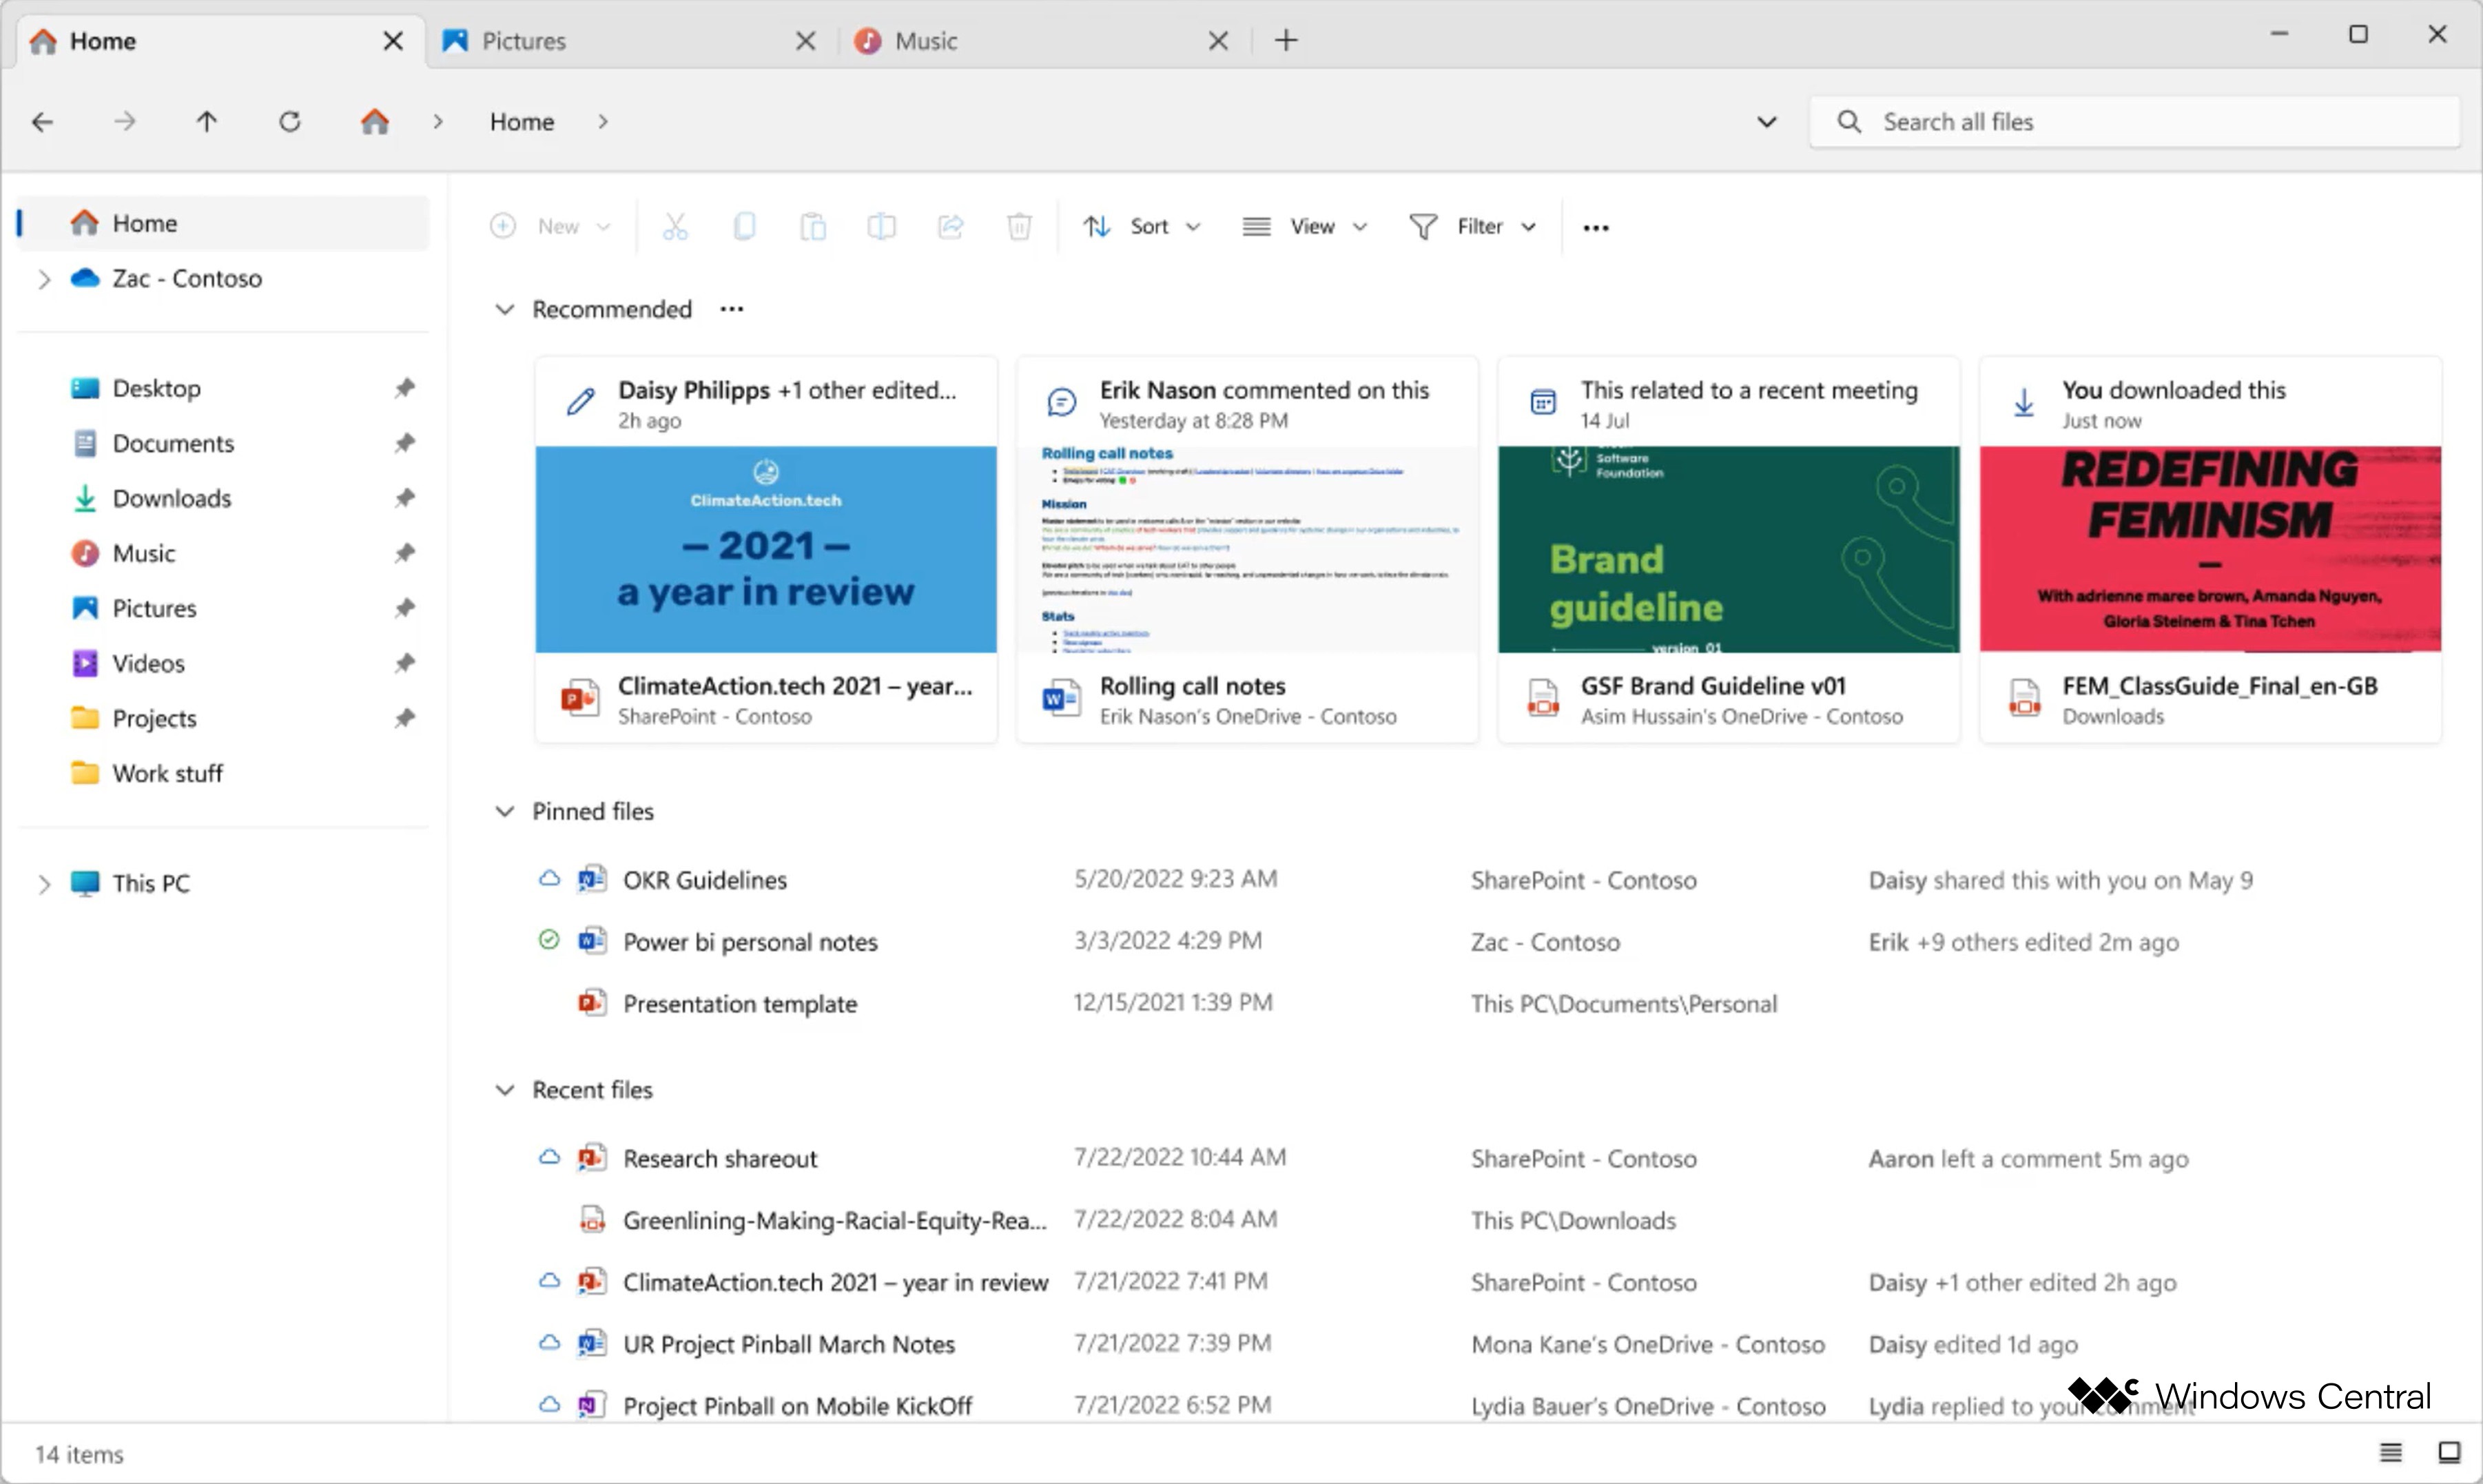The width and height of the screenshot is (2483, 1484).
Task: Open the Home navigation item
Action: click(x=145, y=223)
